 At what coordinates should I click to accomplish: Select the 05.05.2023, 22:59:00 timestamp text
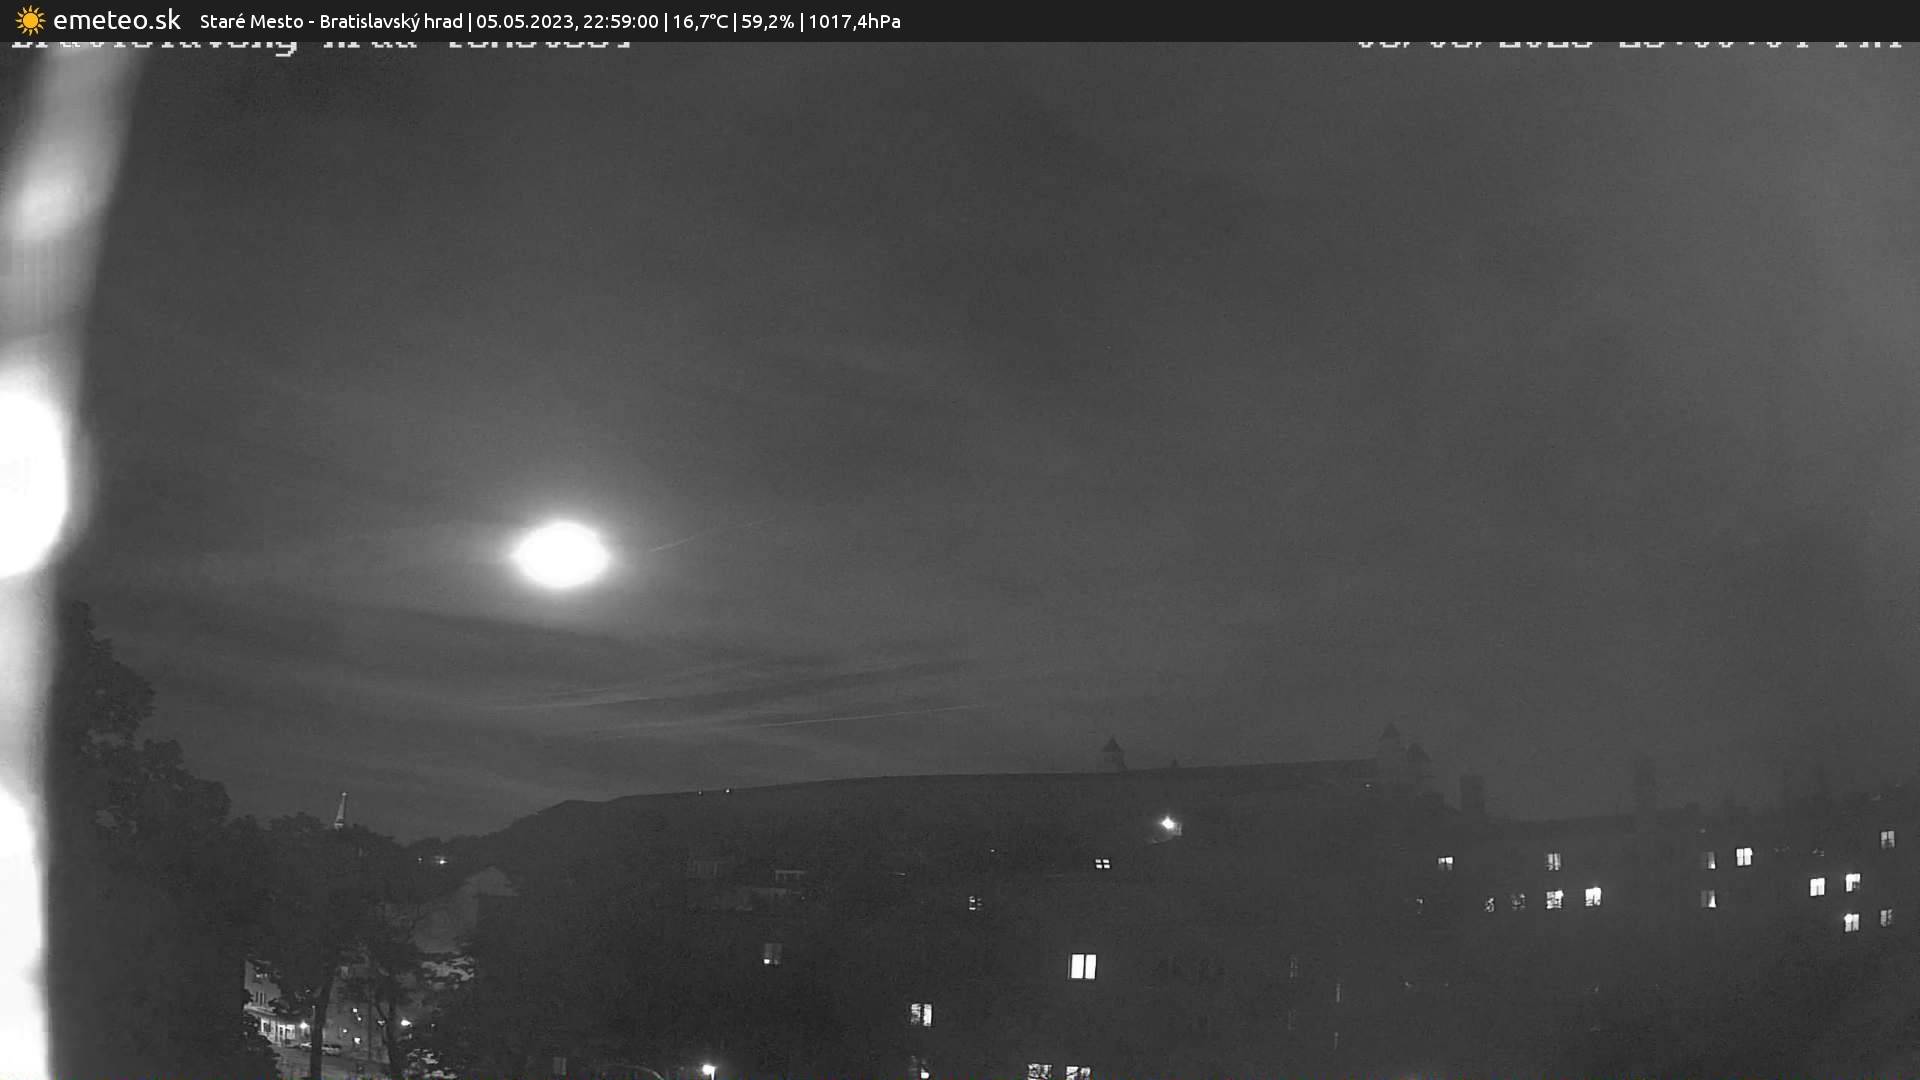[567, 22]
